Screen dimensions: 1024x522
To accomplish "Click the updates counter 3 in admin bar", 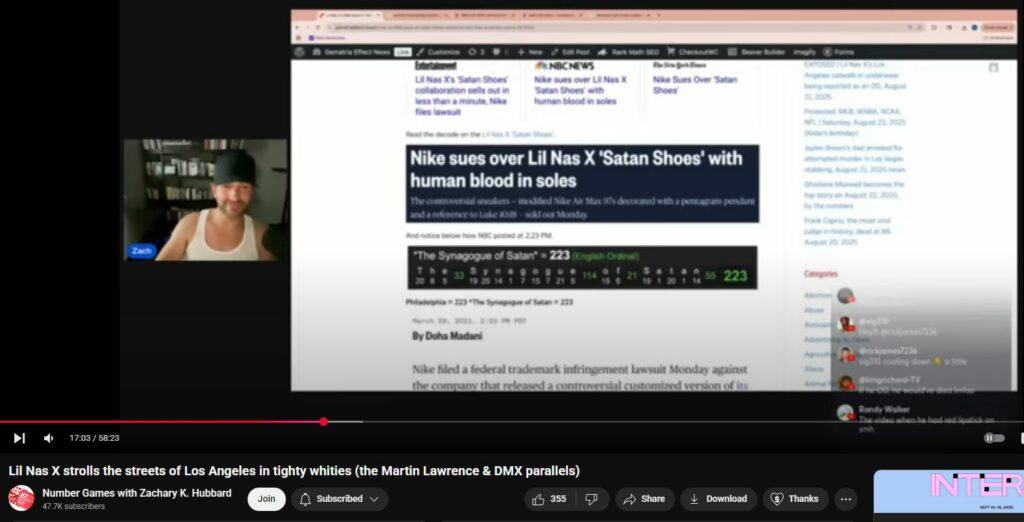I will tap(477, 52).
